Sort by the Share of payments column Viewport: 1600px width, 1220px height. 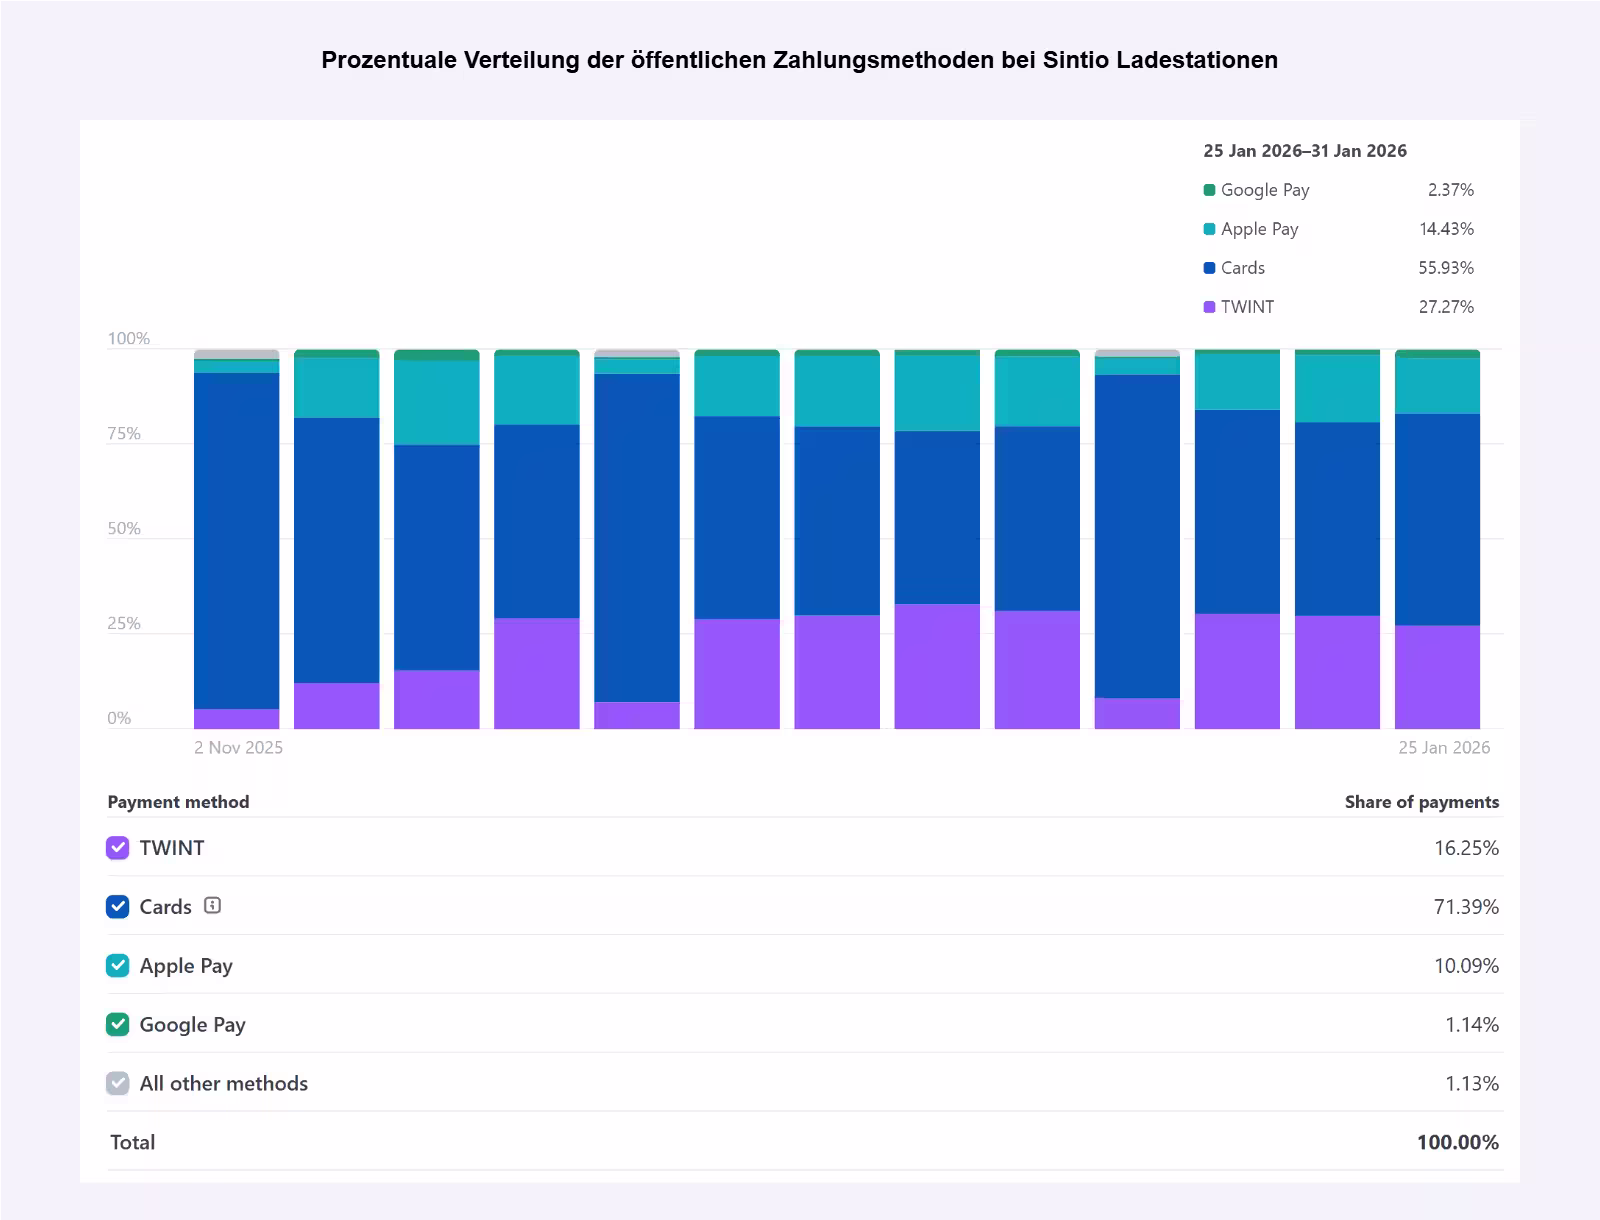coord(1421,801)
